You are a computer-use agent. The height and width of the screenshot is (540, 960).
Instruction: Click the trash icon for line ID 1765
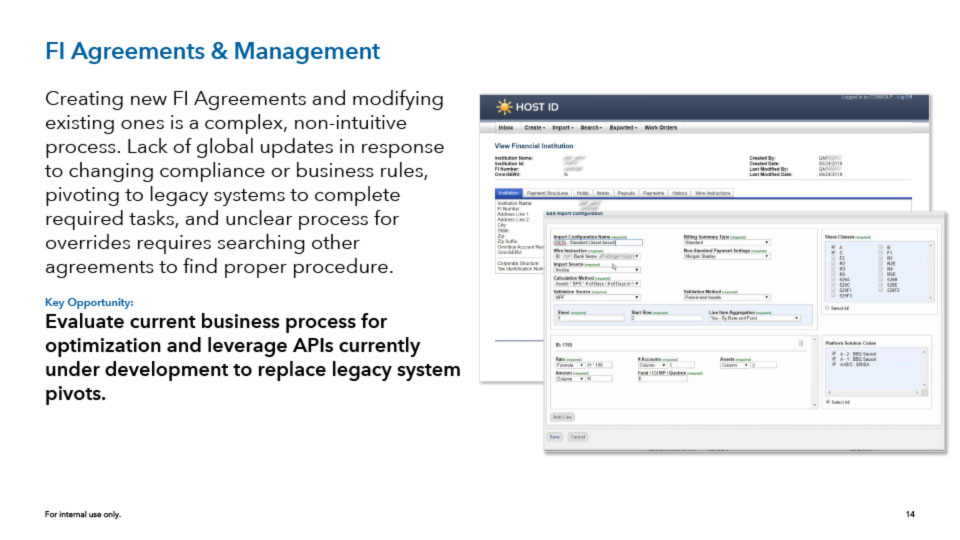point(800,344)
